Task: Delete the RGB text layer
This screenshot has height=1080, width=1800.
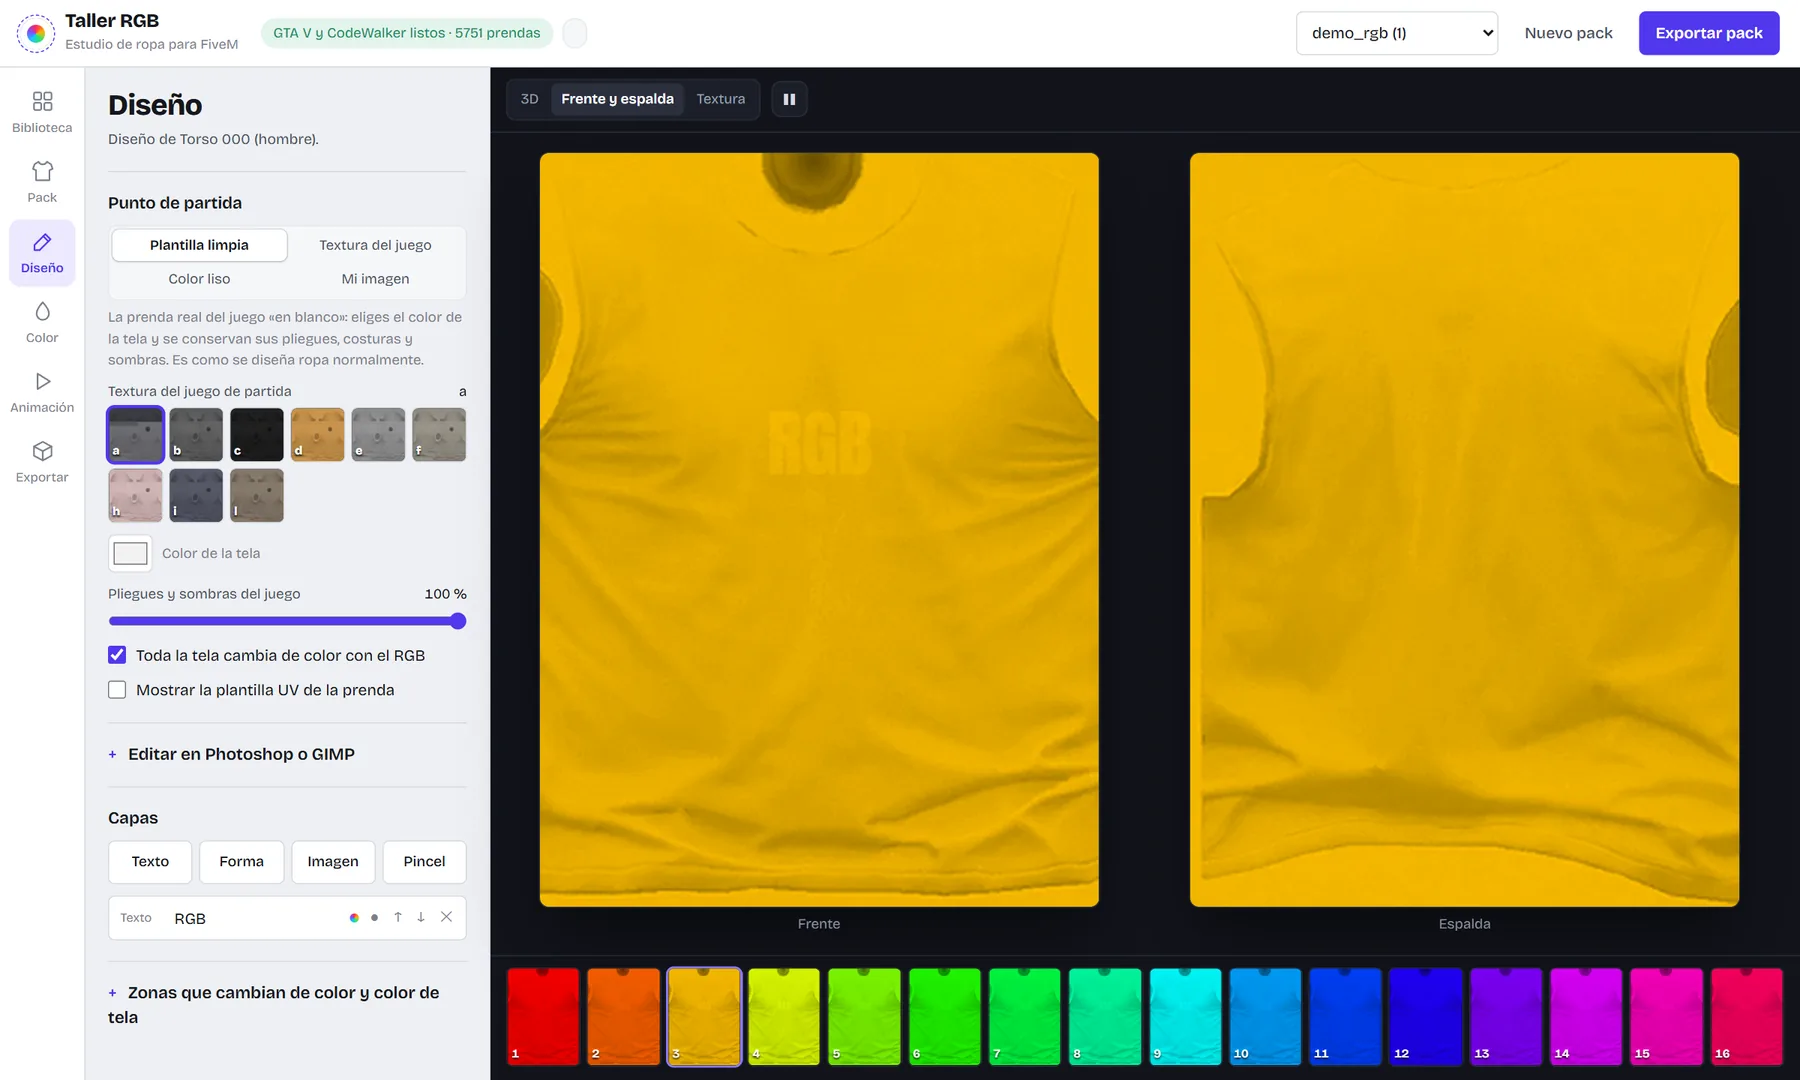Action: click(446, 917)
